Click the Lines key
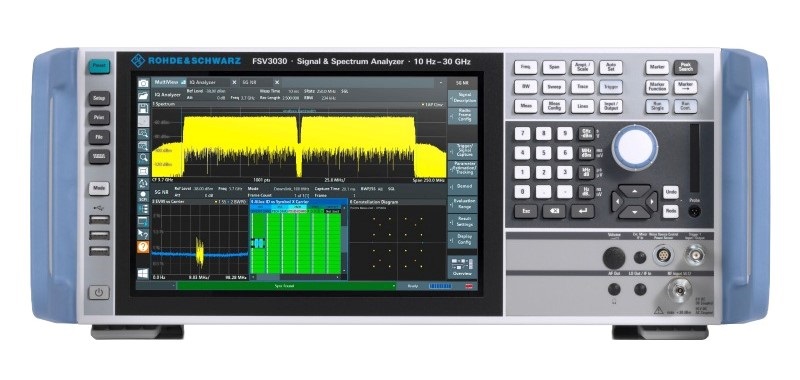Viewport: 800px width, 380px height. (582, 106)
